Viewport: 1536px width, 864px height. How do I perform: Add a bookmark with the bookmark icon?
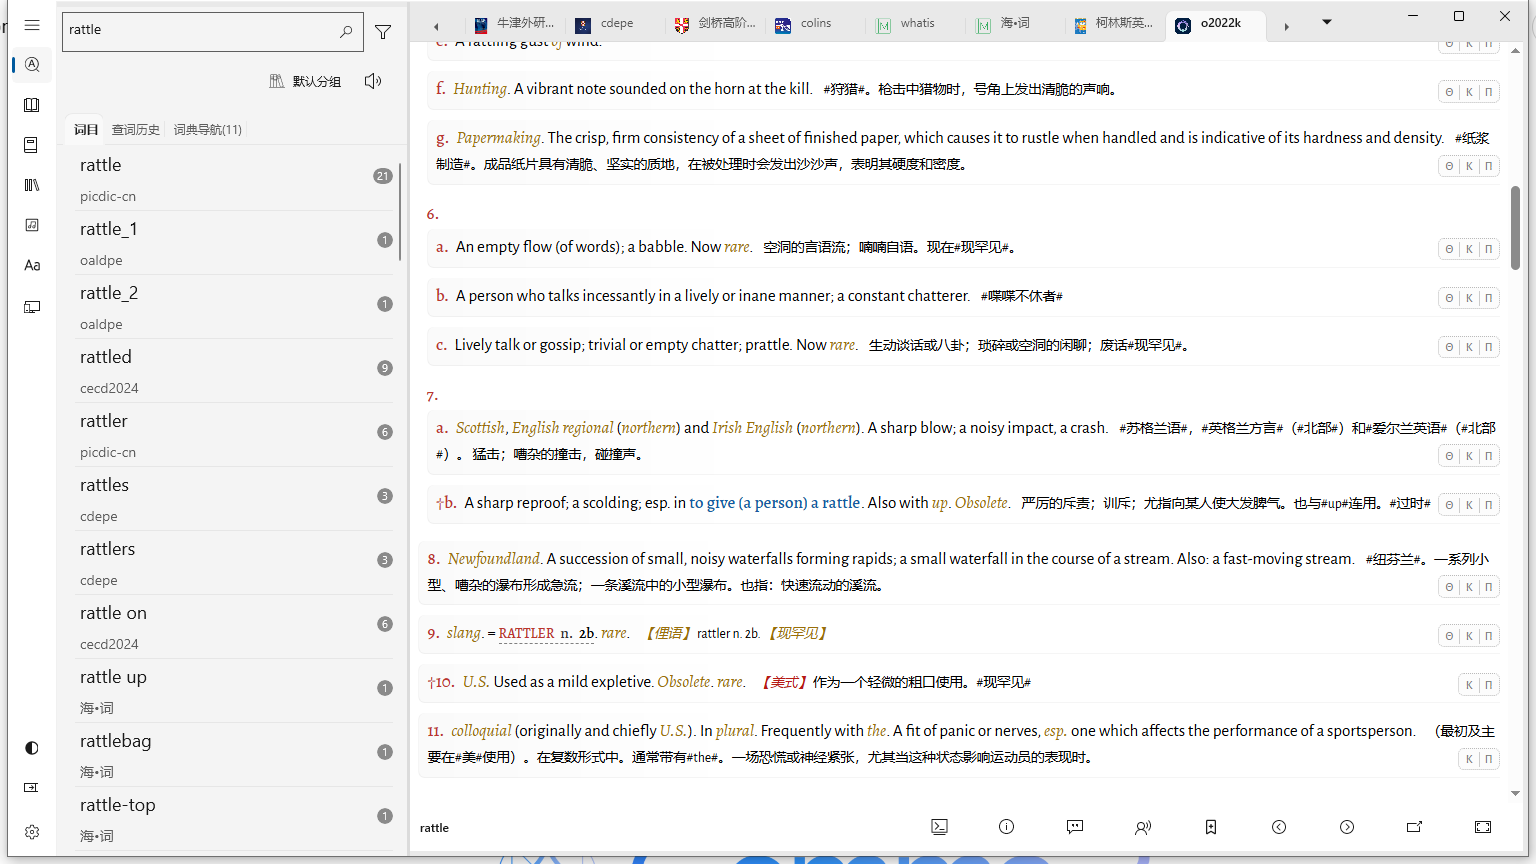(1211, 827)
